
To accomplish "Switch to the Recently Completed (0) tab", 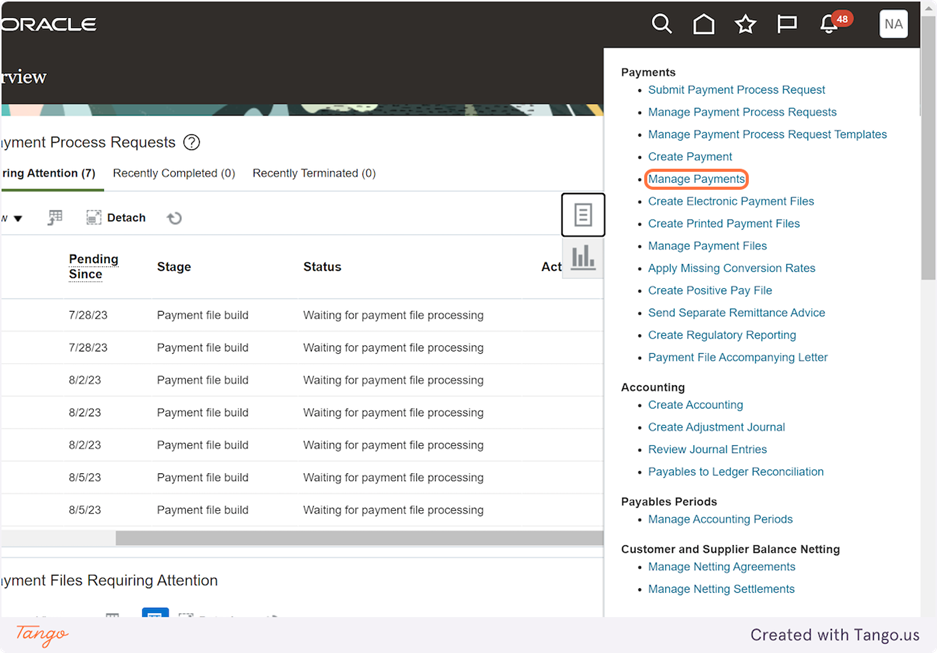I will (x=174, y=173).
